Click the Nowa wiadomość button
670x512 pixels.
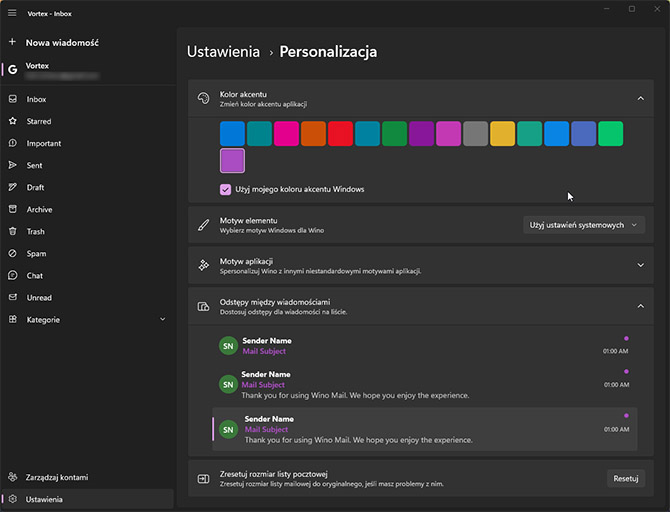coord(60,43)
